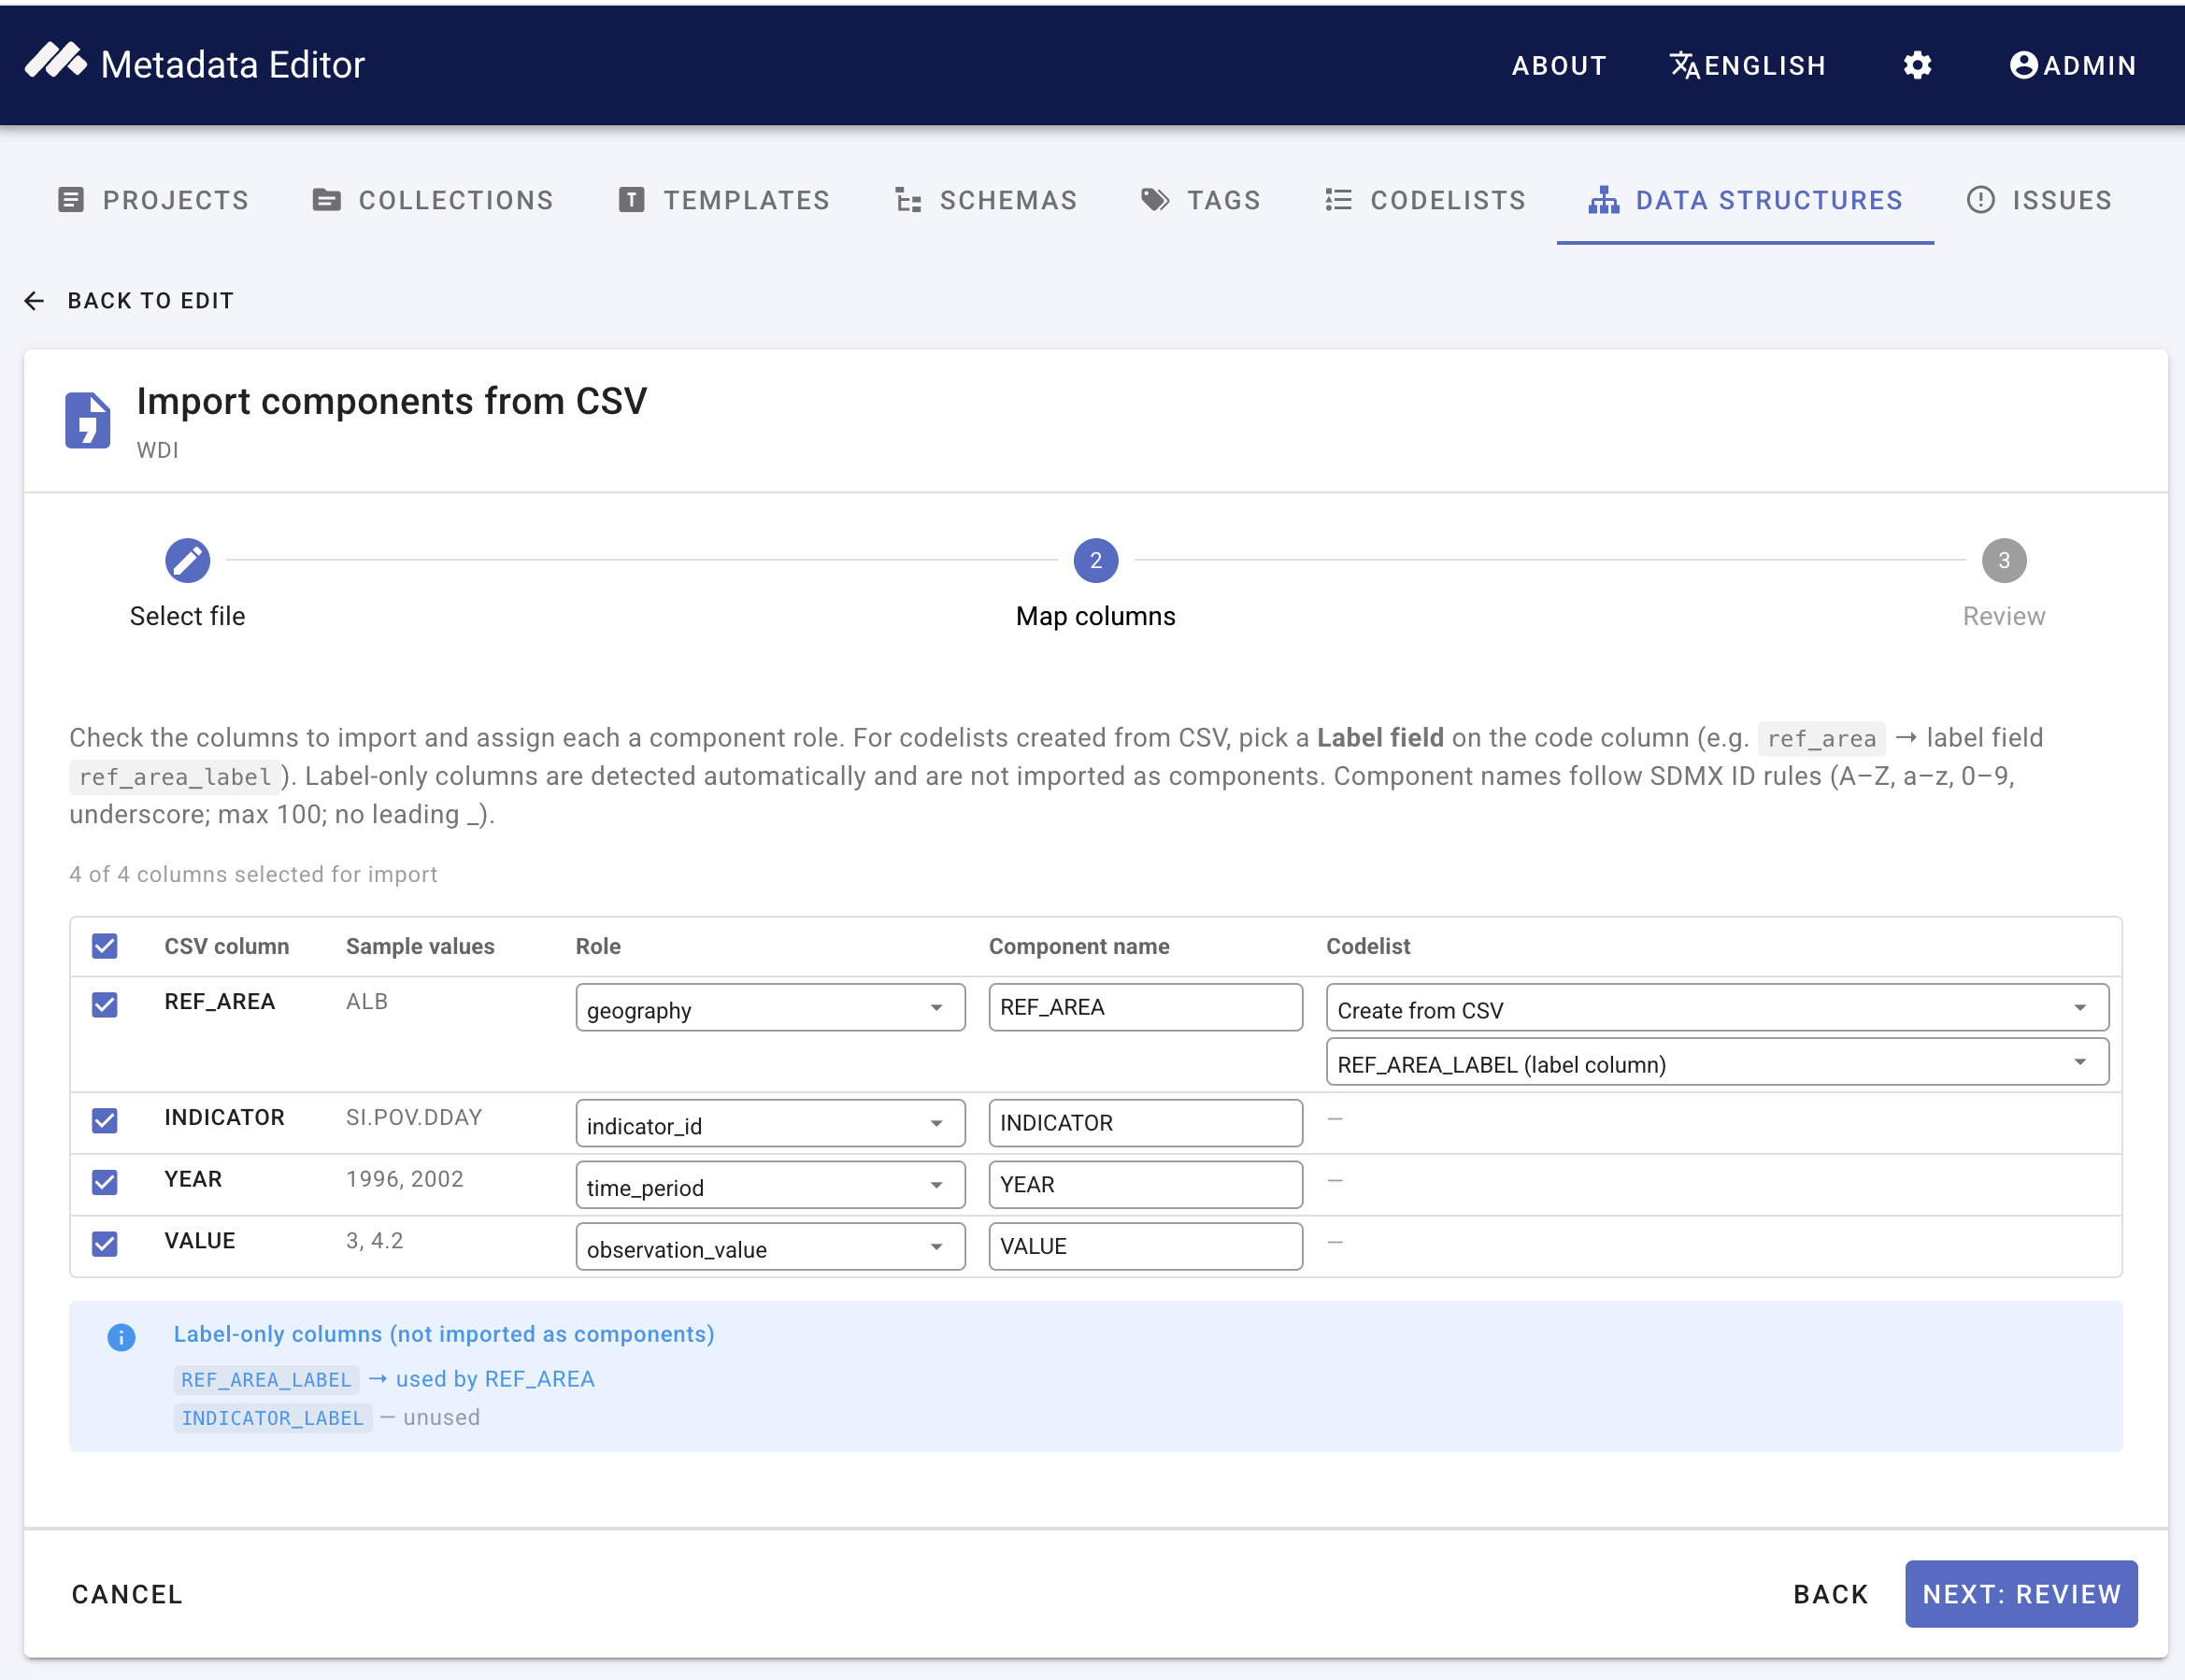This screenshot has width=2185, height=1680.
Task: Edit the REF_AREA component name field
Action: pyautogui.click(x=1145, y=1008)
